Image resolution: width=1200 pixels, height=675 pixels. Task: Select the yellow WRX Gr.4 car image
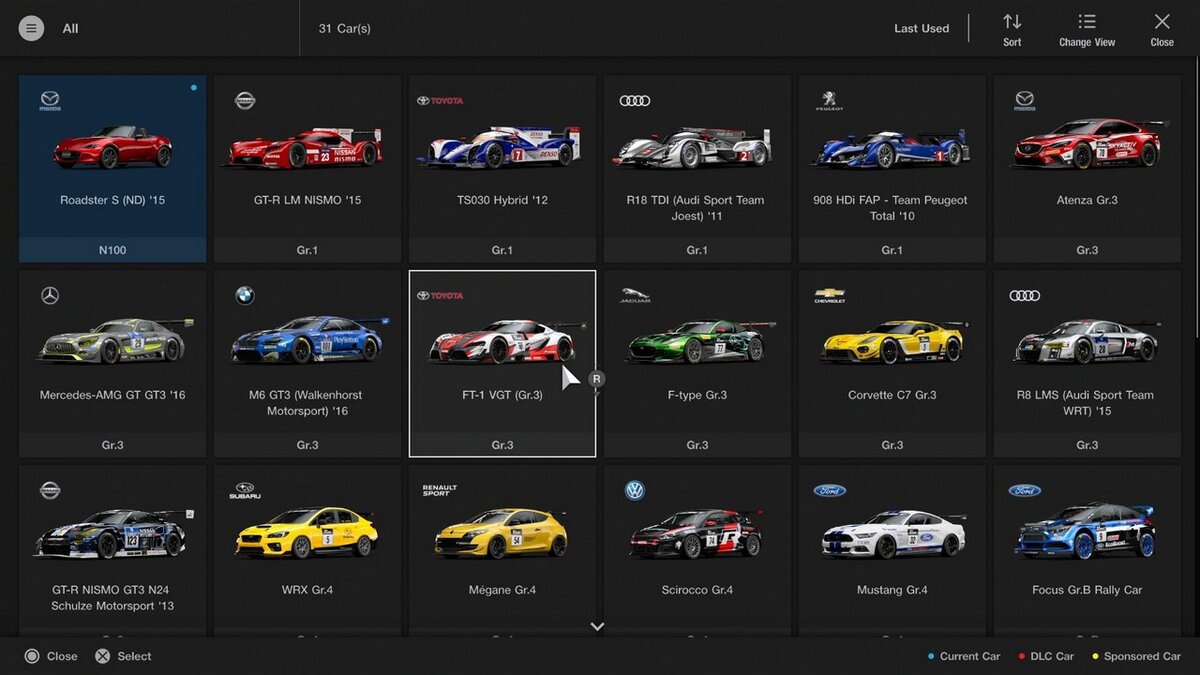coord(306,533)
